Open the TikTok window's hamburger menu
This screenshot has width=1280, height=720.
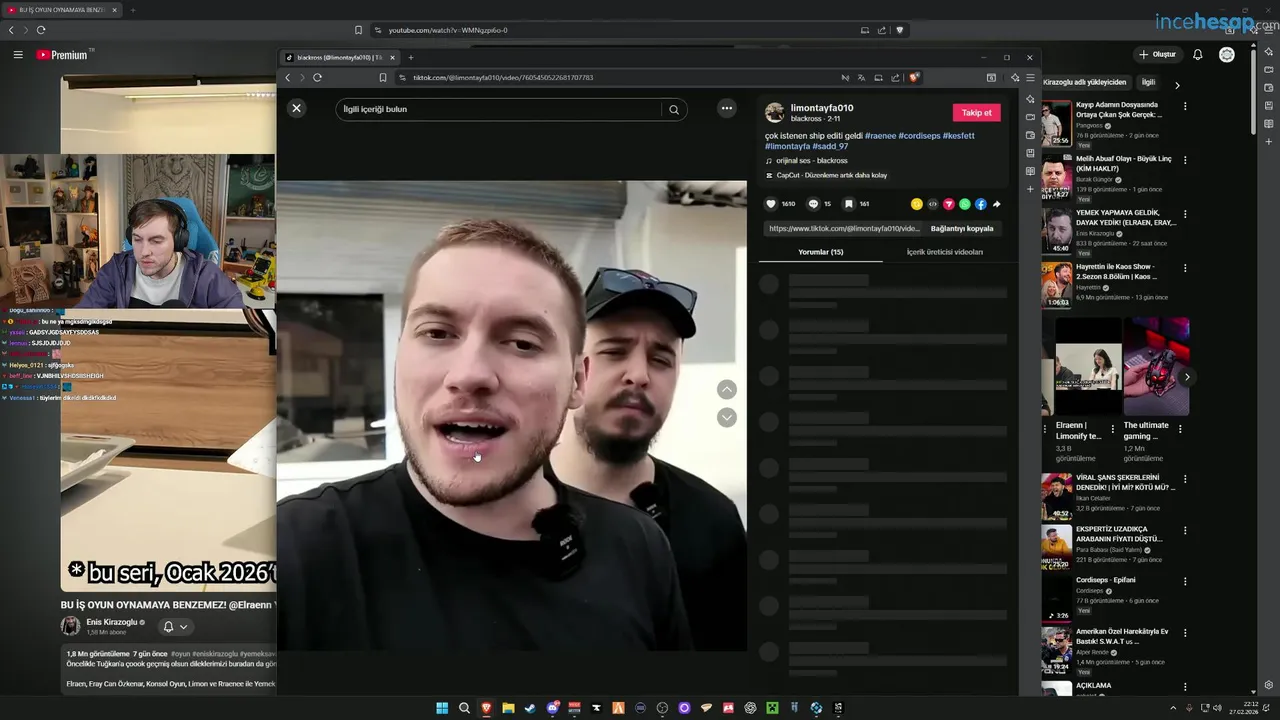point(1030,78)
